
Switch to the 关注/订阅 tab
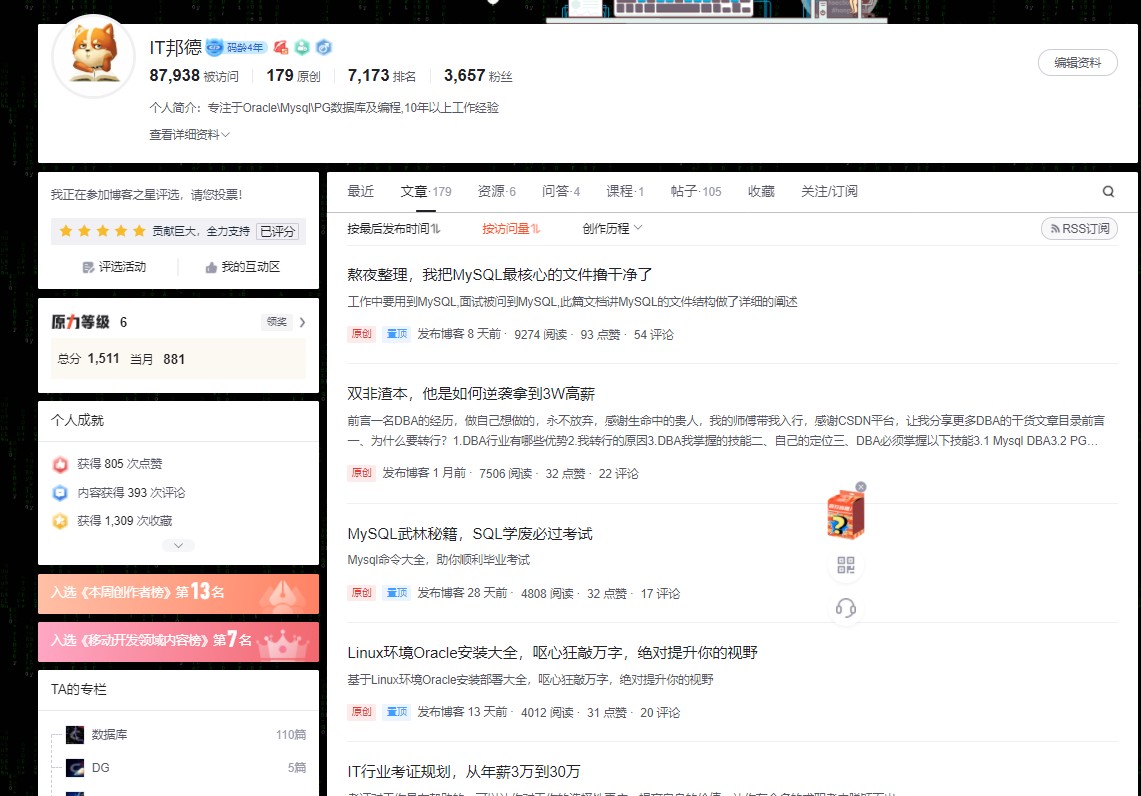(x=829, y=191)
